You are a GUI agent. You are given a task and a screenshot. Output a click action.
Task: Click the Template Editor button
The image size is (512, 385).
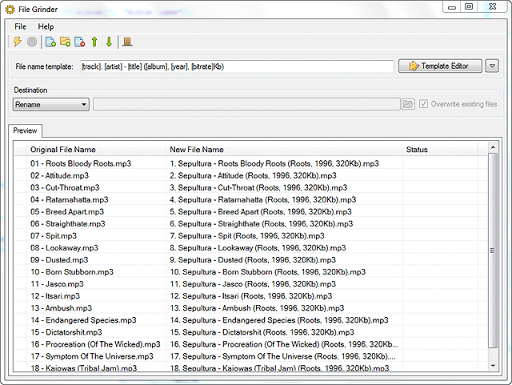click(440, 66)
